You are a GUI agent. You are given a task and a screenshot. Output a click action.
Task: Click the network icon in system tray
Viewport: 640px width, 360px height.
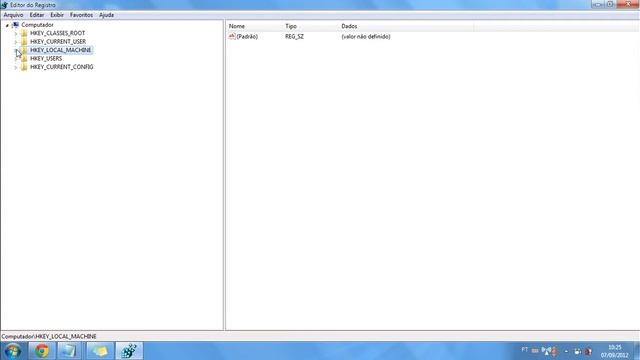[546, 351]
